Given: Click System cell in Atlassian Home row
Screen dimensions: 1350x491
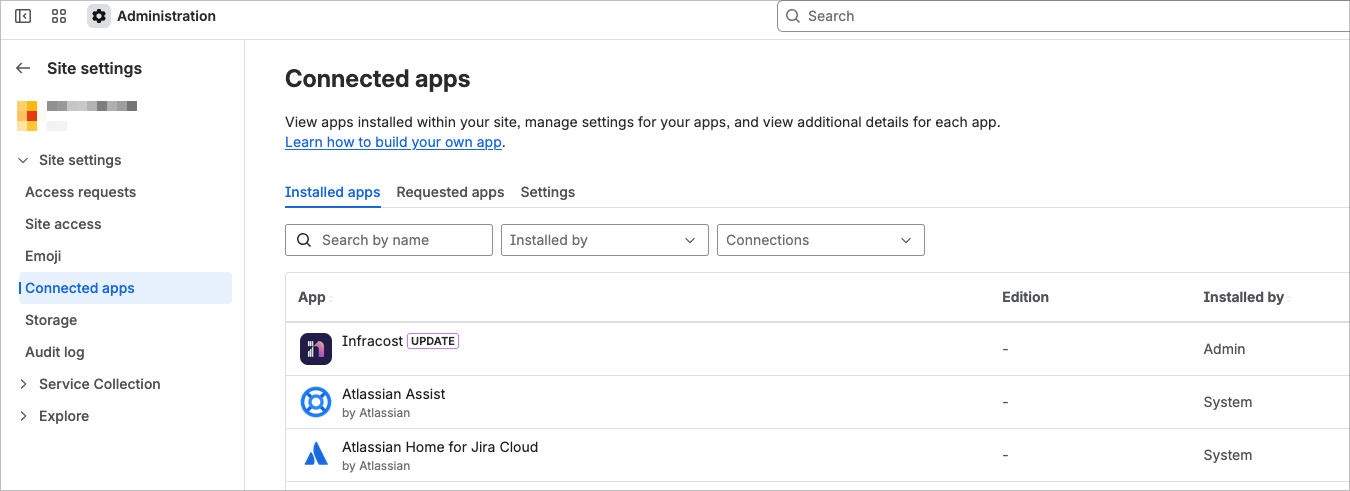Looking at the screenshot, I should point(1227,455).
